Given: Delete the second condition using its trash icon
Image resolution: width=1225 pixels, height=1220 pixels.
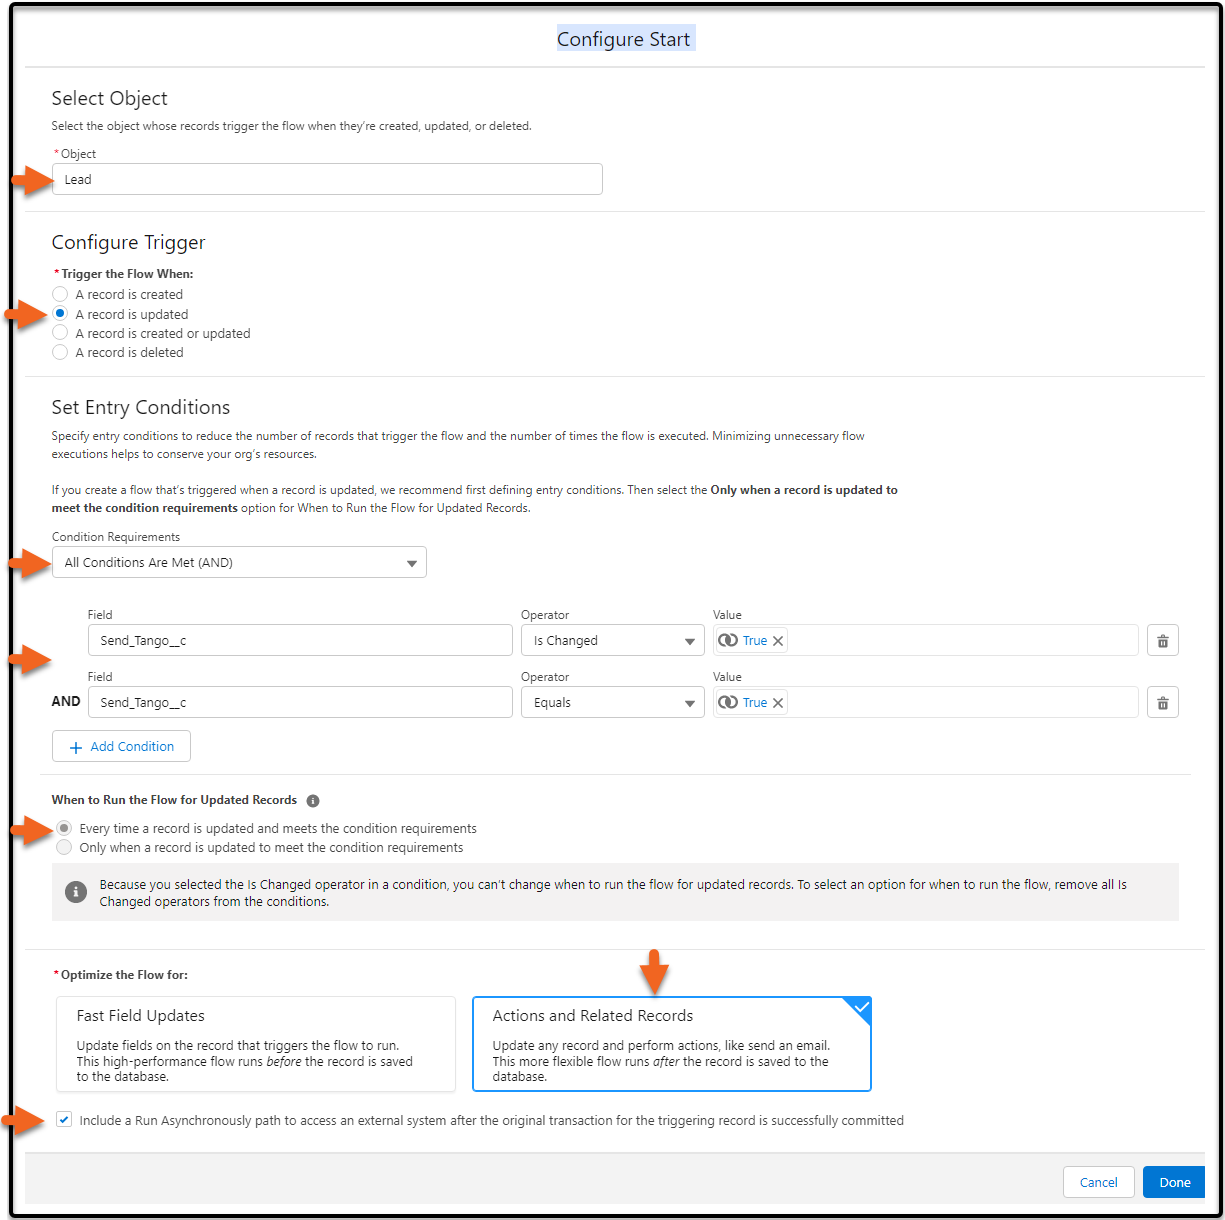Looking at the screenshot, I should click(x=1162, y=702).
